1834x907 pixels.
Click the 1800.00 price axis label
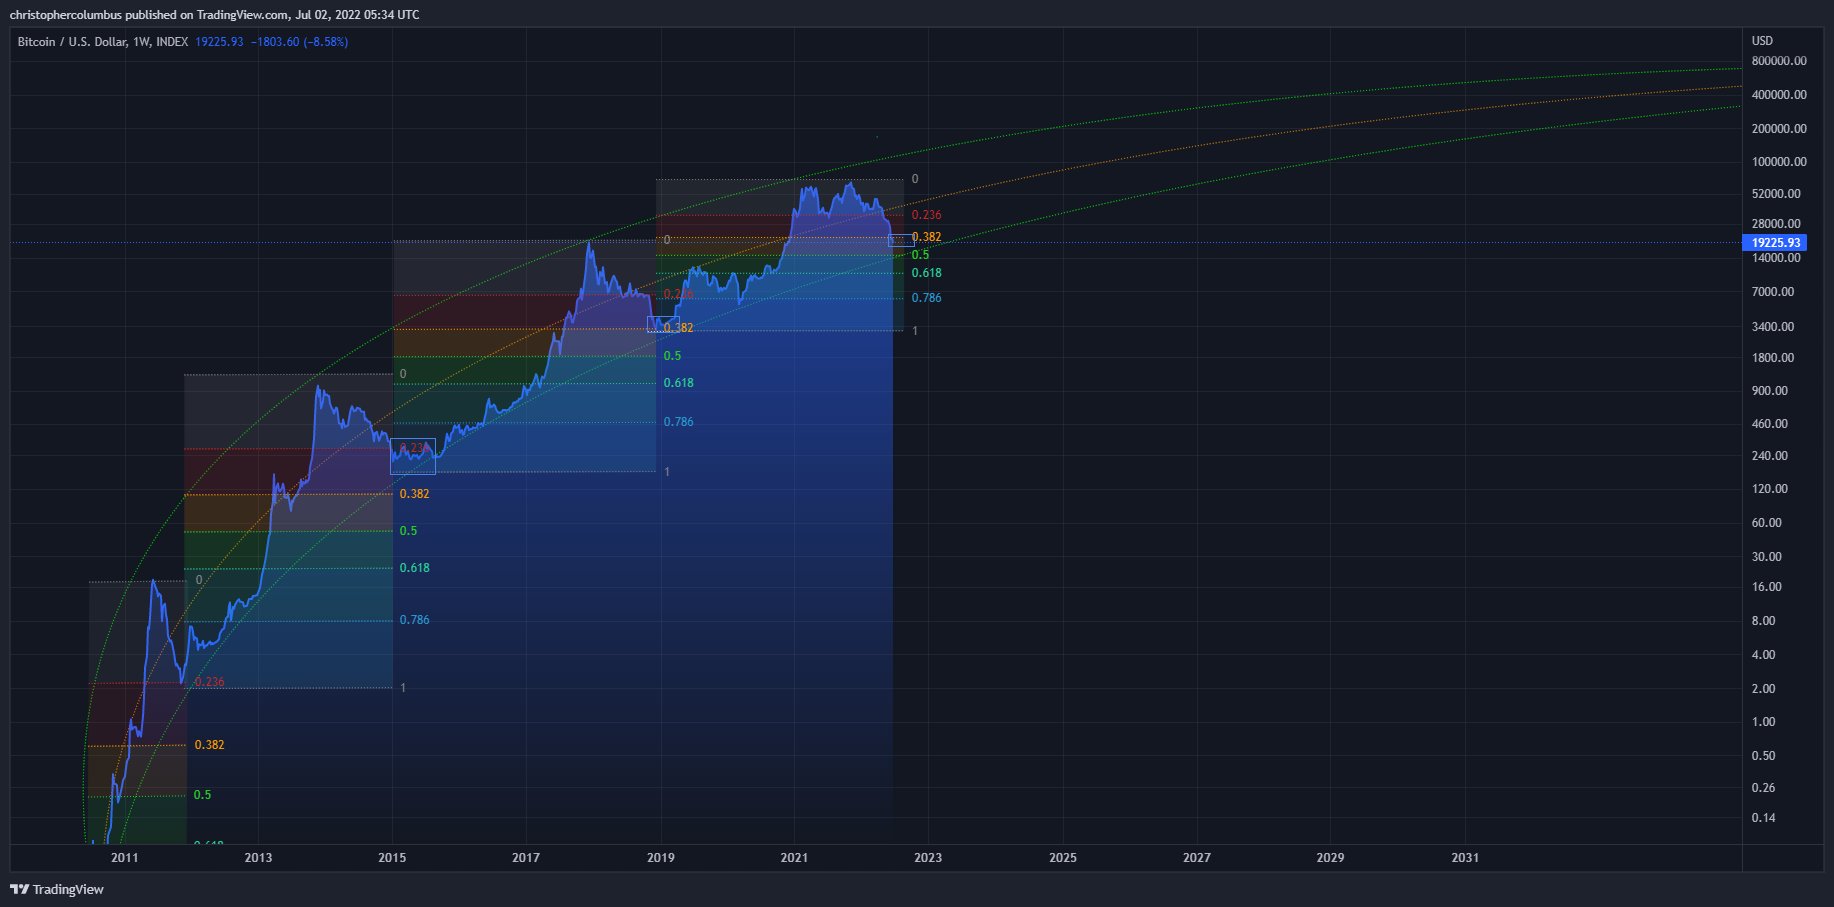click(1773, 358)
